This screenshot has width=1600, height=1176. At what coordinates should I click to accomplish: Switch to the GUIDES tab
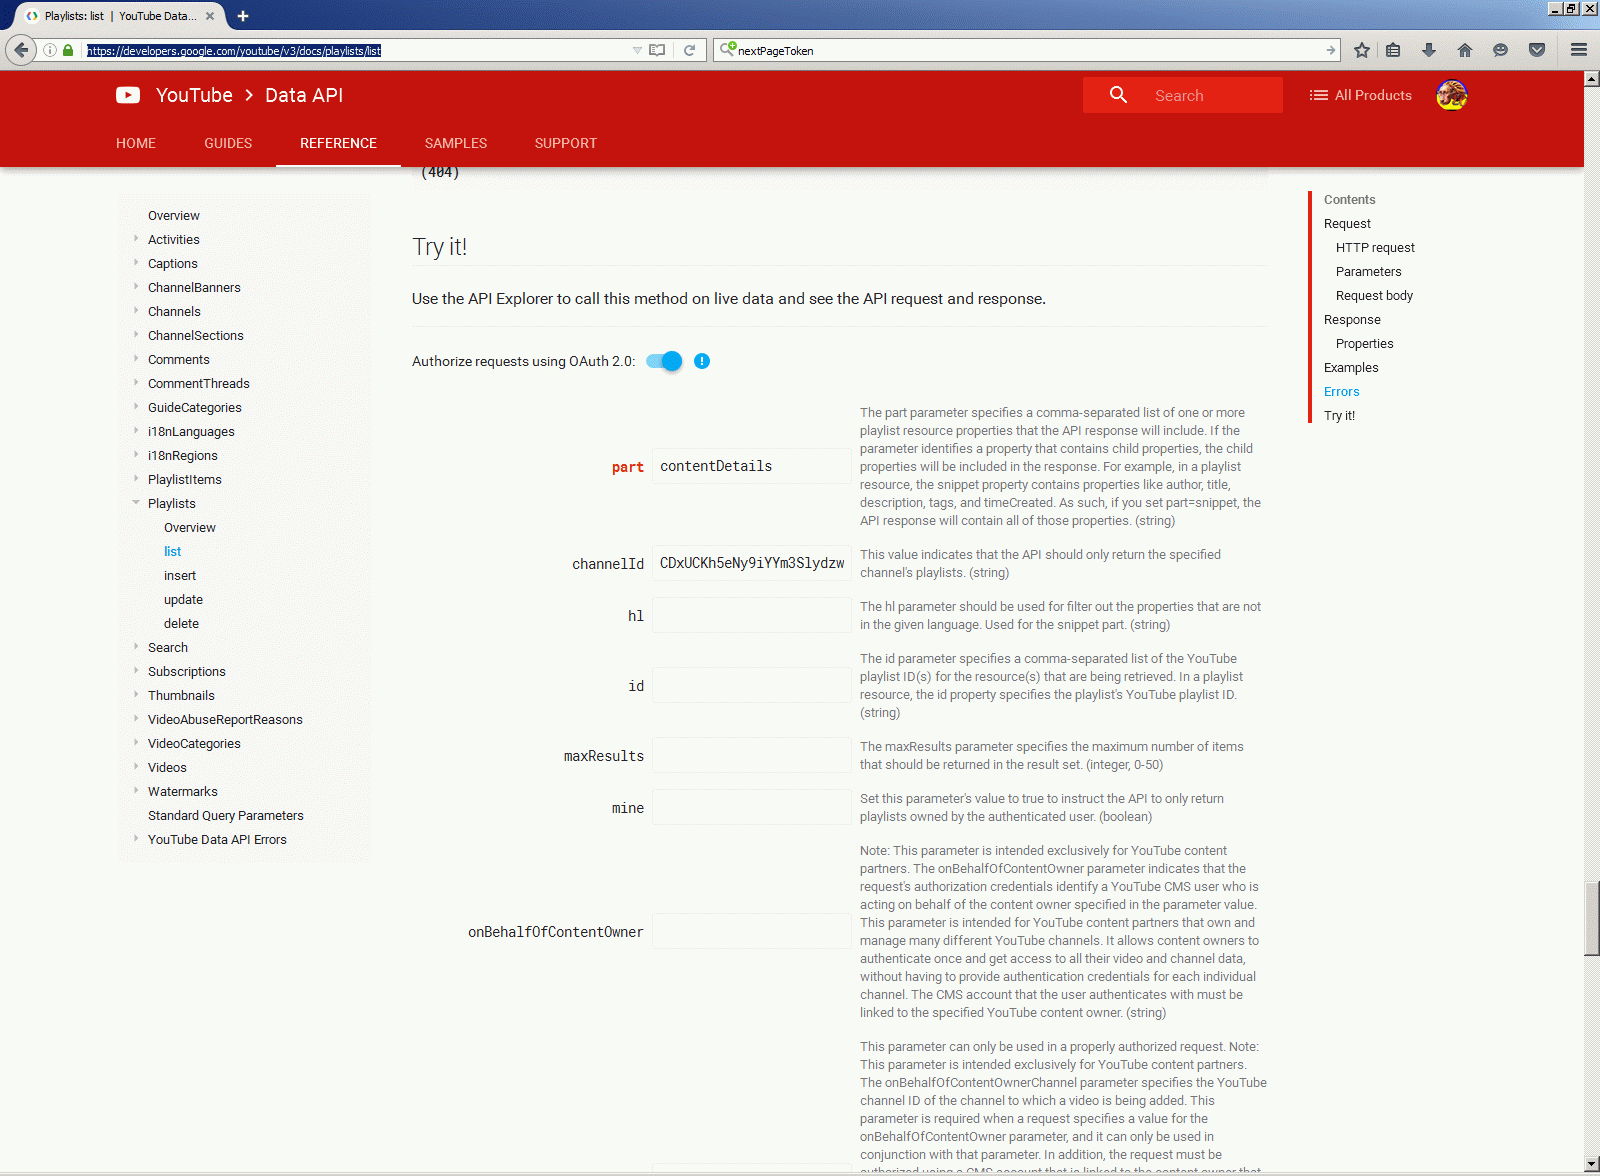tap(228, 143)
